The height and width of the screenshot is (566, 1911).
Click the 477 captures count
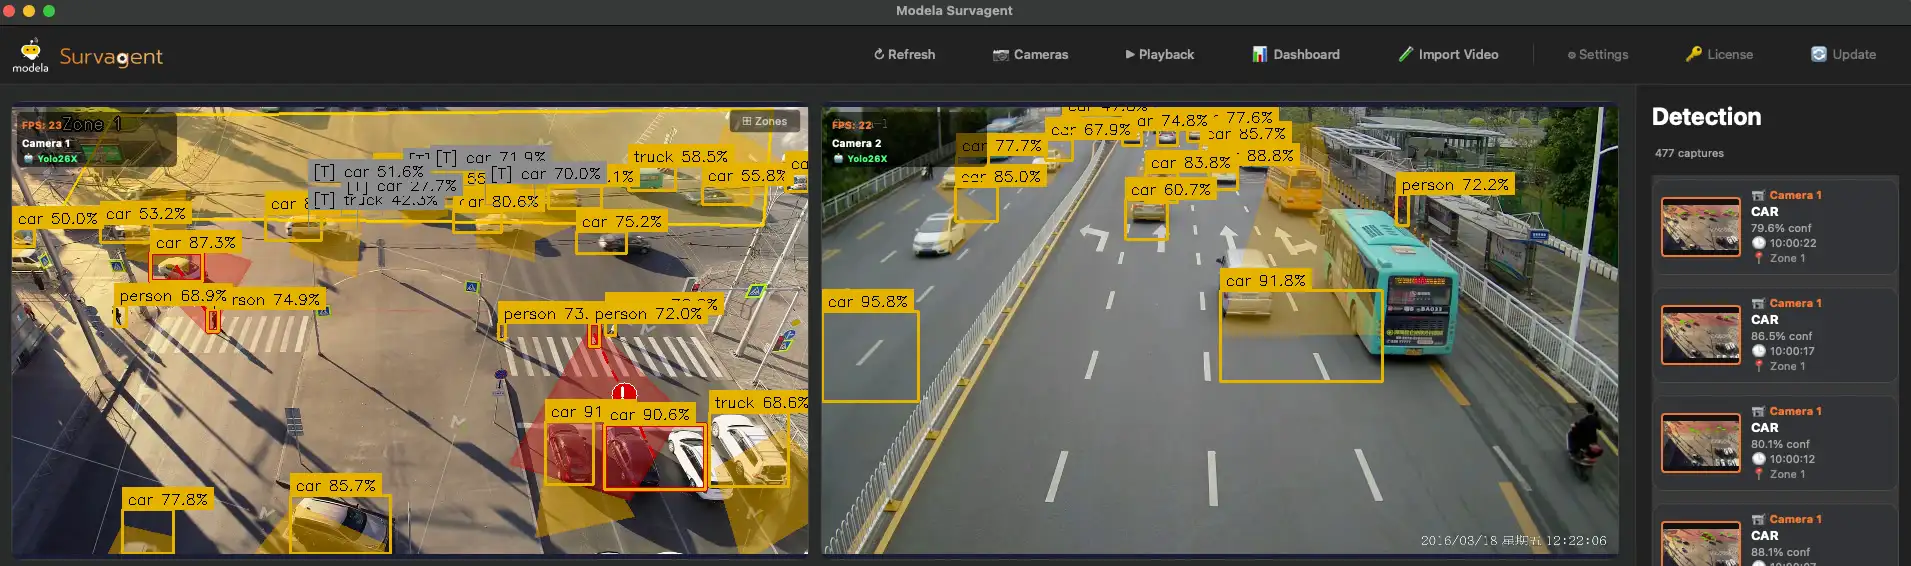tap(1689, 153)
